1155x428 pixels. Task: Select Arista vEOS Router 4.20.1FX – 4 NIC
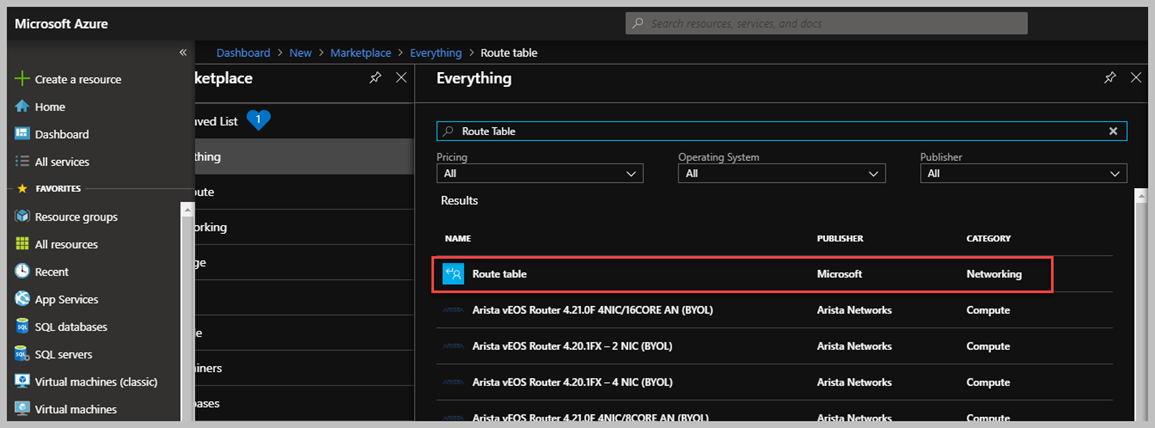773,382
